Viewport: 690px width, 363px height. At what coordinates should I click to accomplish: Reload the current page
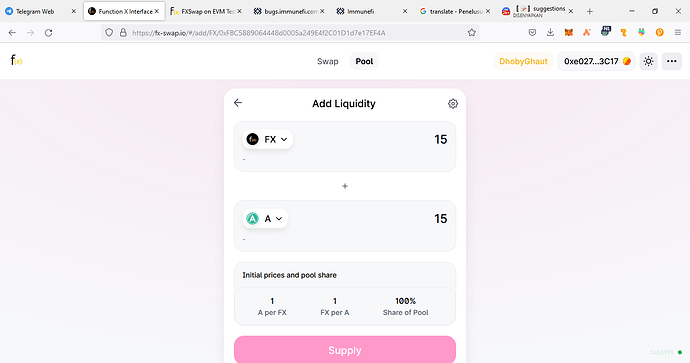[x=48, y=33]
